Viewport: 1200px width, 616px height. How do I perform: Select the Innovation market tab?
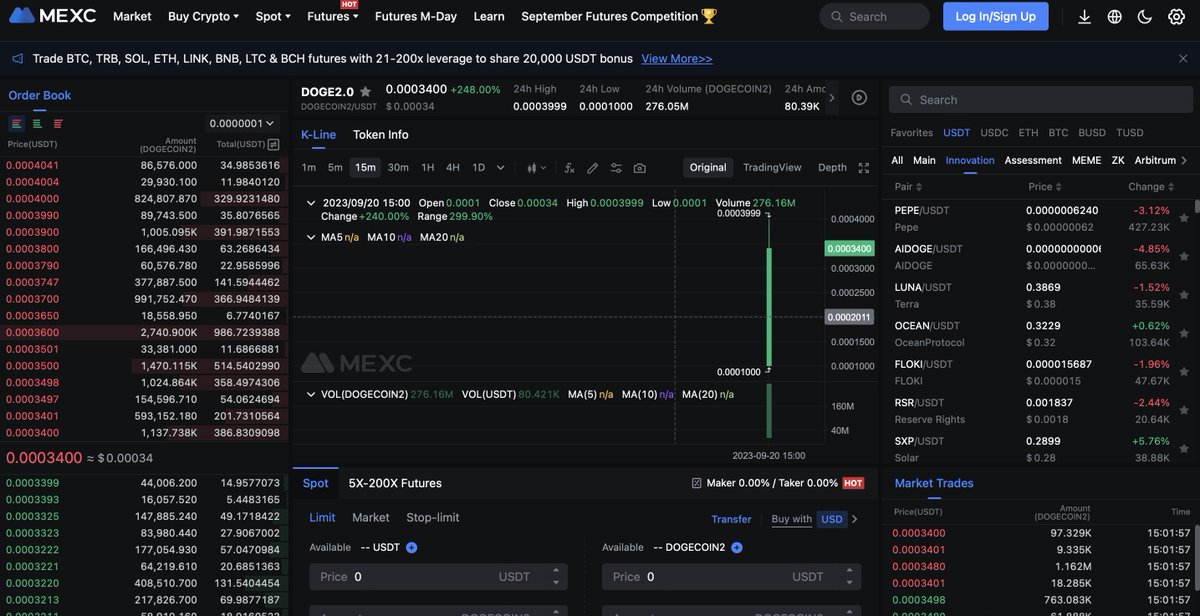(970, 160)
